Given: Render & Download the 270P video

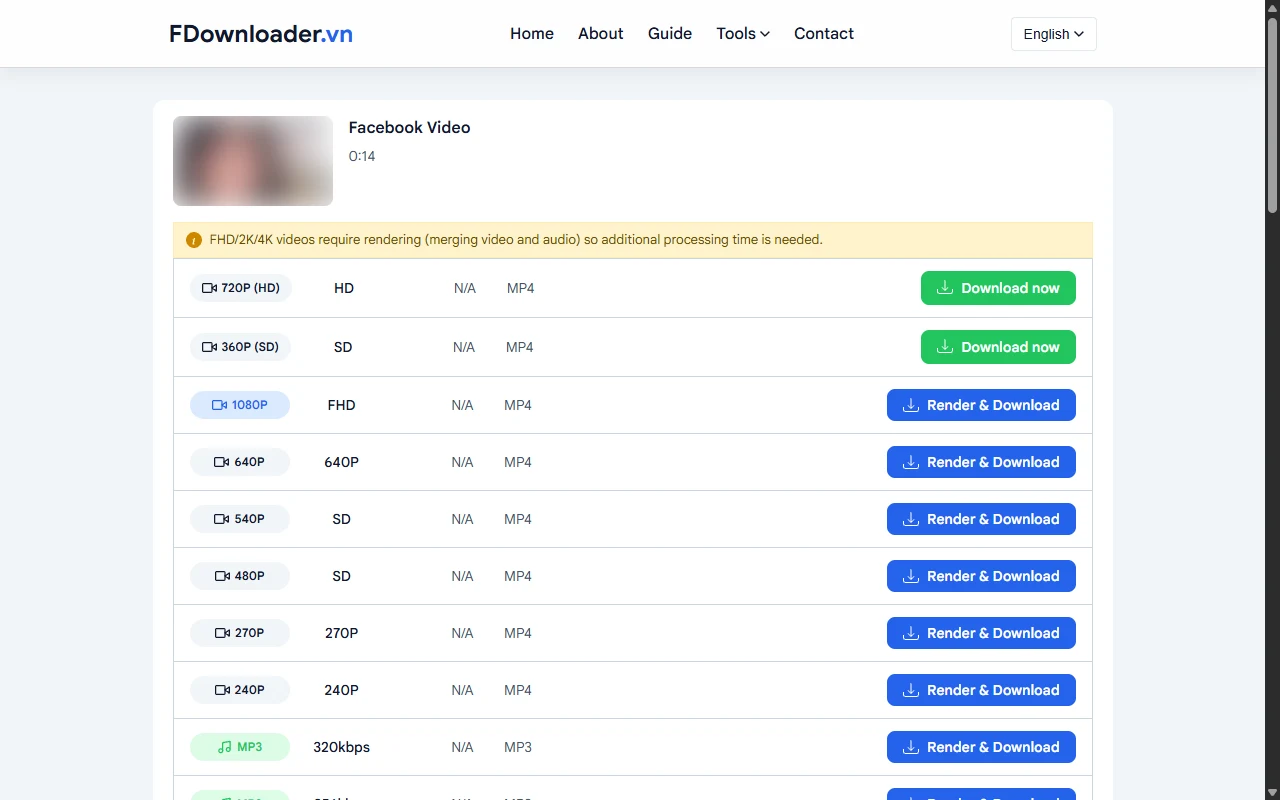Looking at the screenshot, I should coord(981,633).
